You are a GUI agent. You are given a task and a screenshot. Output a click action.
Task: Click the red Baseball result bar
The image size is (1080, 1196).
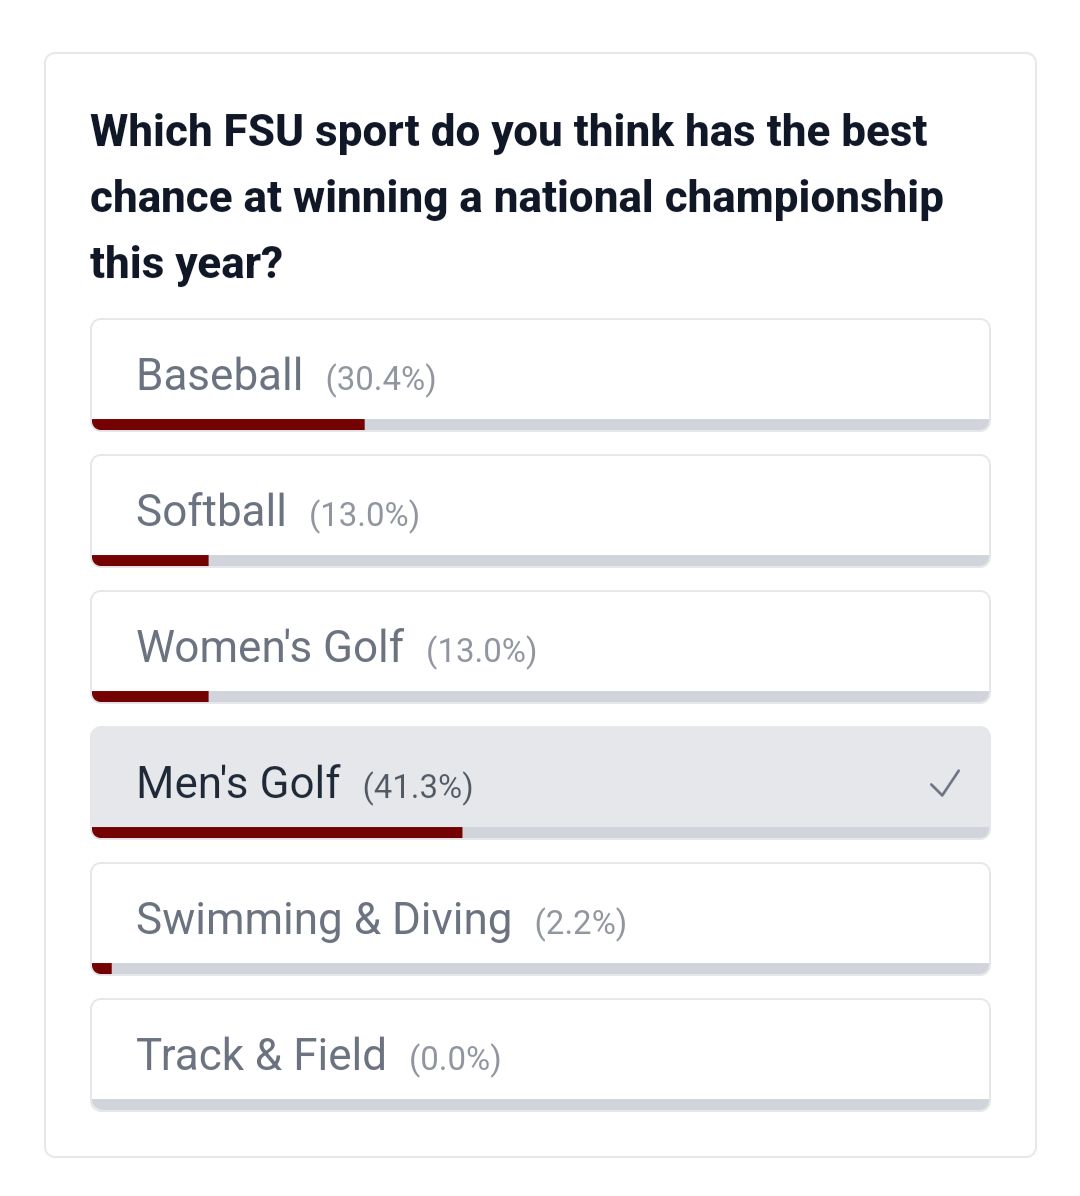point(228,425)
